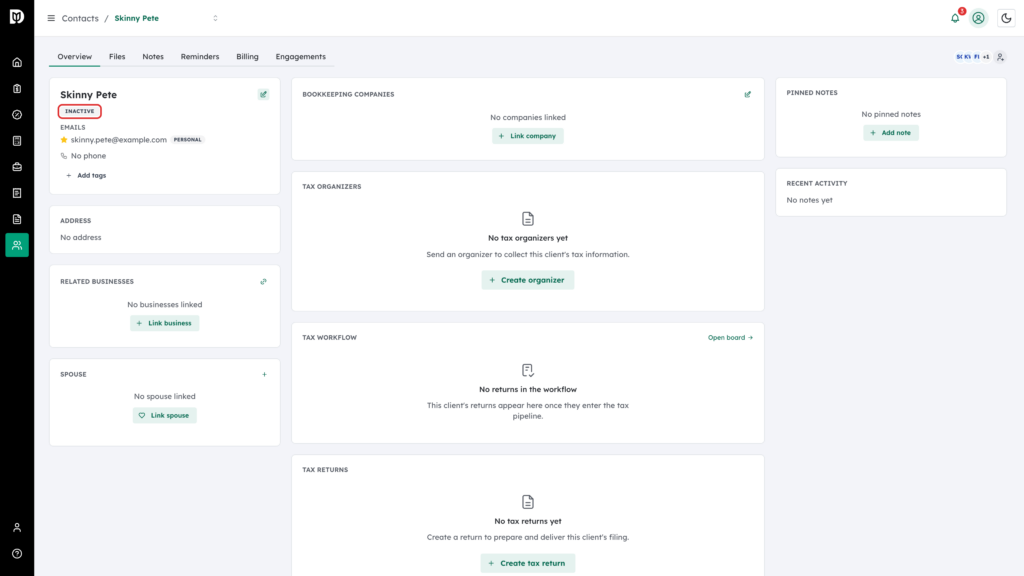This screenshot has height=576, width=1024.
Task: Toggle dark mode moon icon
Action: (x=1006, y=18)
